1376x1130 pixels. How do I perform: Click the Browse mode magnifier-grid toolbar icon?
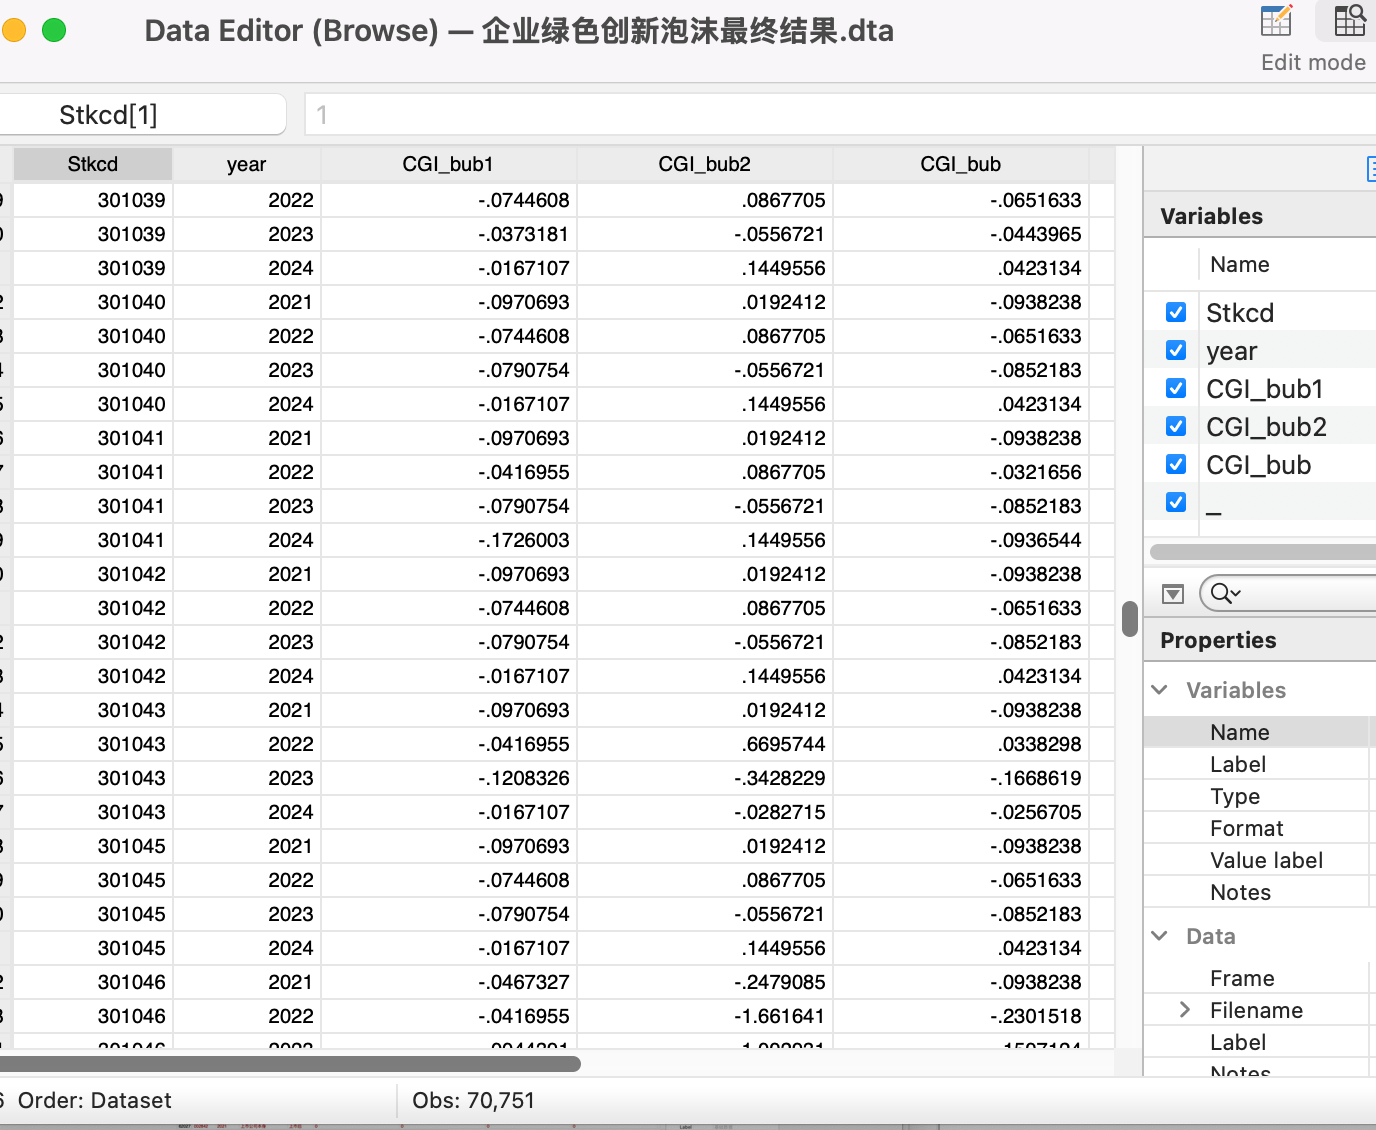[1349, 22]
